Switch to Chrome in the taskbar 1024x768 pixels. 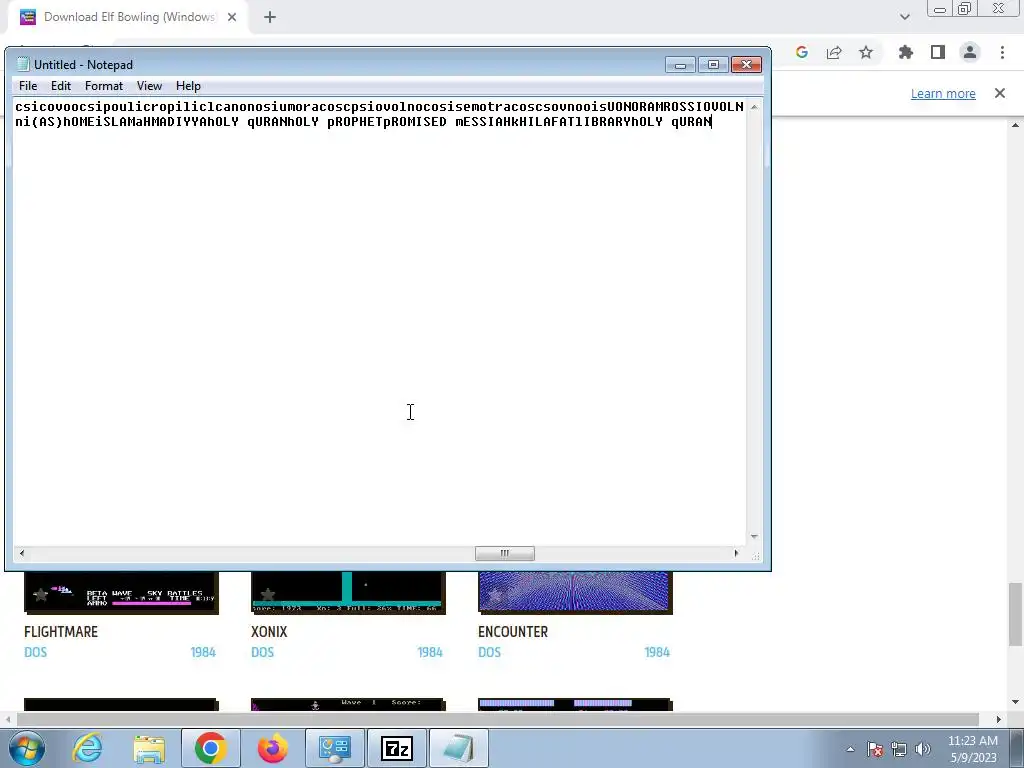click(210, 748)
